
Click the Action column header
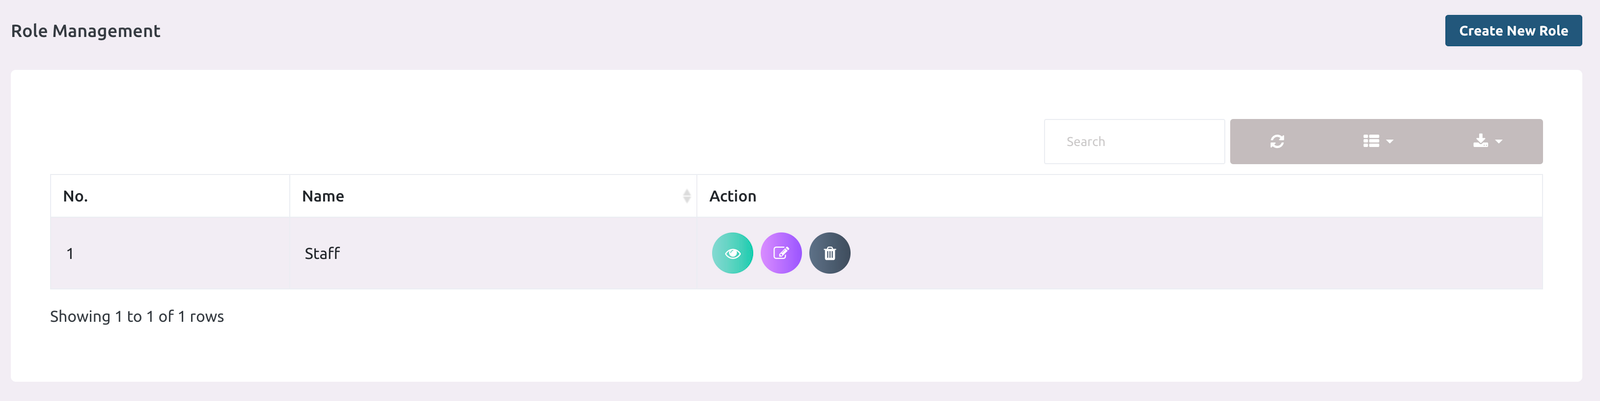click(x=733, y=196)
